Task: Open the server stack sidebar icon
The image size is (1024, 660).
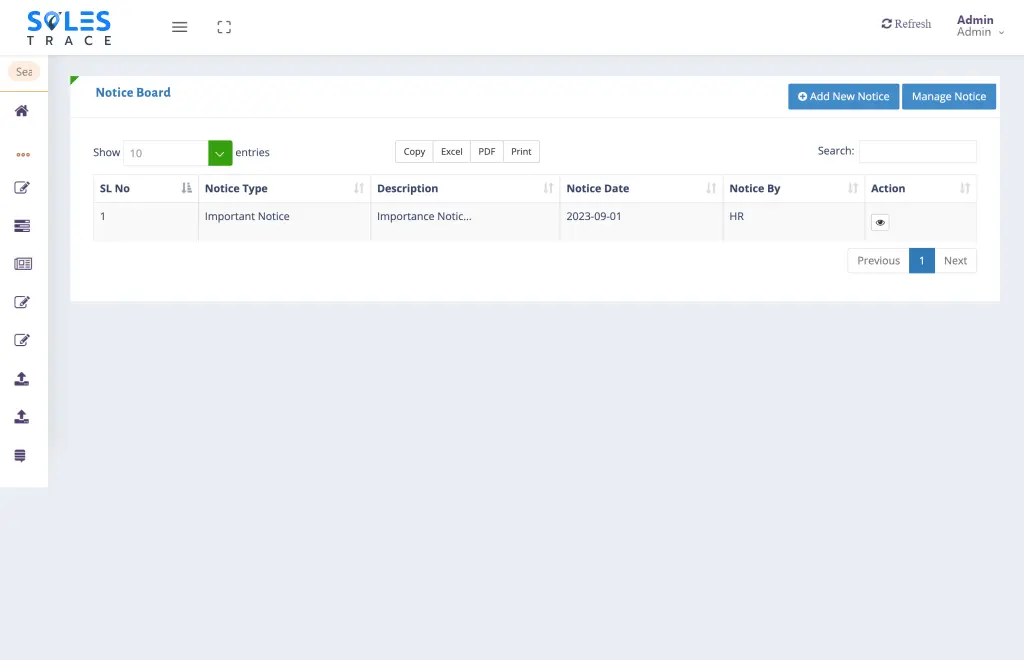Action: (x=22, y=226)
